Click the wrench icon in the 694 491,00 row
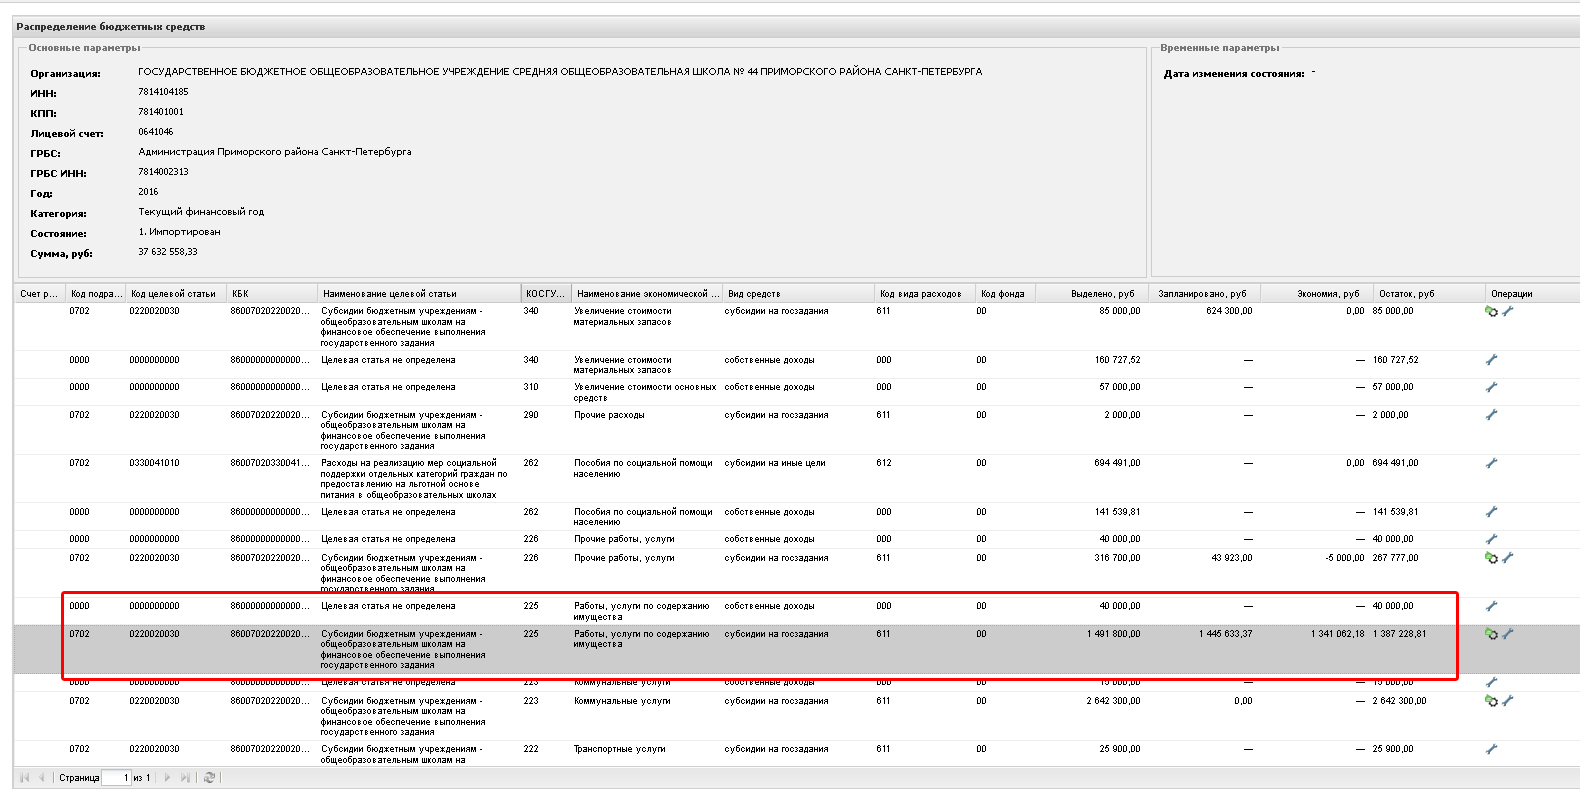The width and height of the screenshot is (1580, 789). pos(1491,463)
